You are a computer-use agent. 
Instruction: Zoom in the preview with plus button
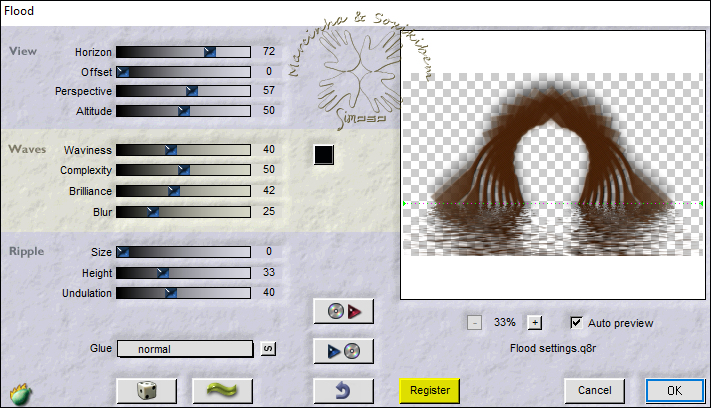pyautogui.click(x=535, y=322)
